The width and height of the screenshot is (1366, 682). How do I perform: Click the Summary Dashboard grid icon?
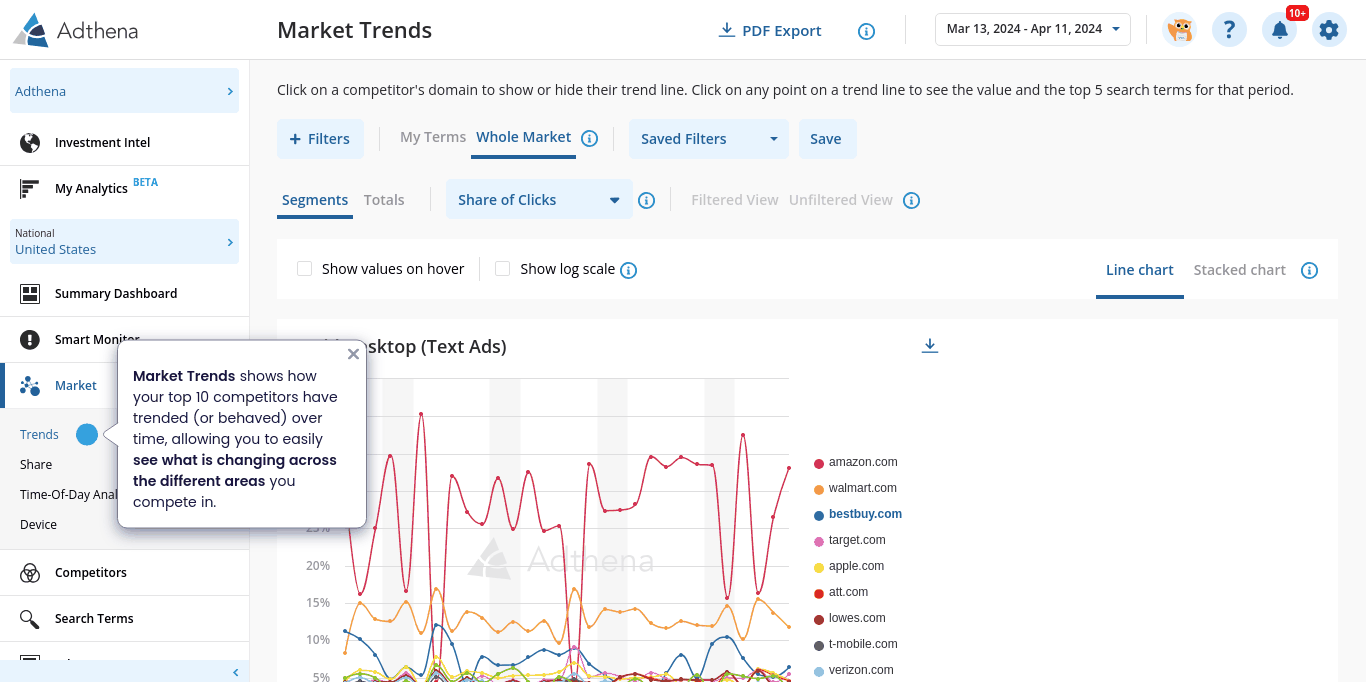coord(30,293)
